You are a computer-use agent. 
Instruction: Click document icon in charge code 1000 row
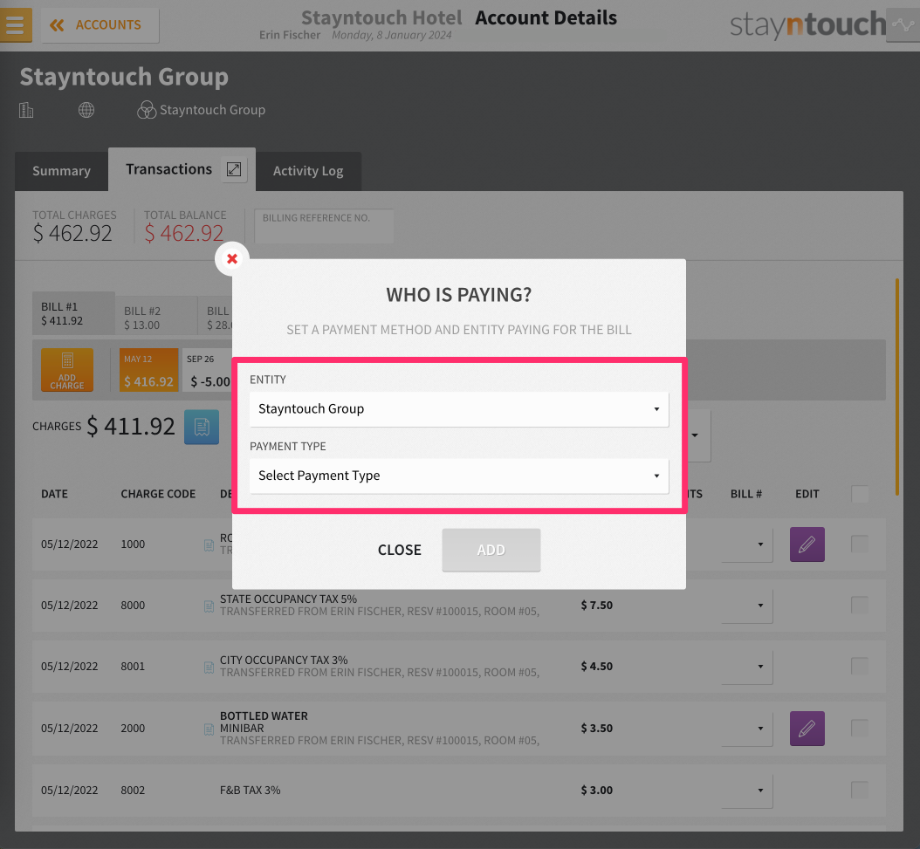(x=209, y=545)
